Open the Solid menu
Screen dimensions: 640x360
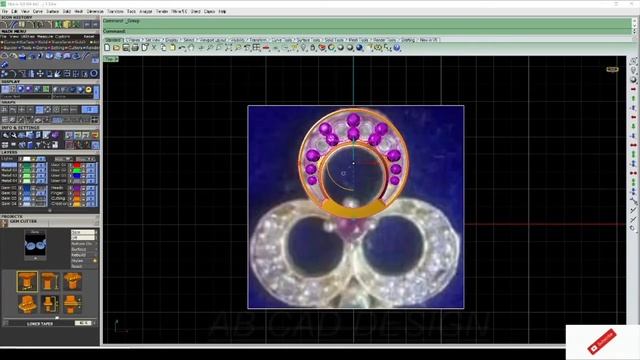(67, 11)
